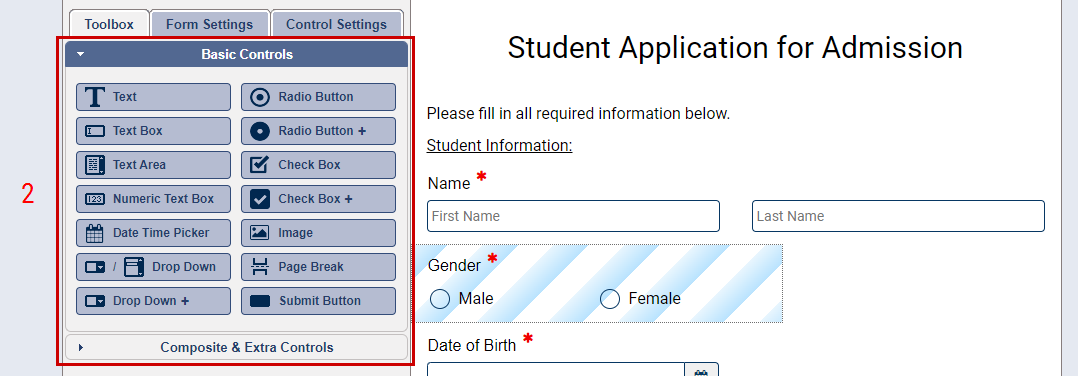Add a Text Box control
This screenshot has height=376, width=1078.
coord(153,131)
